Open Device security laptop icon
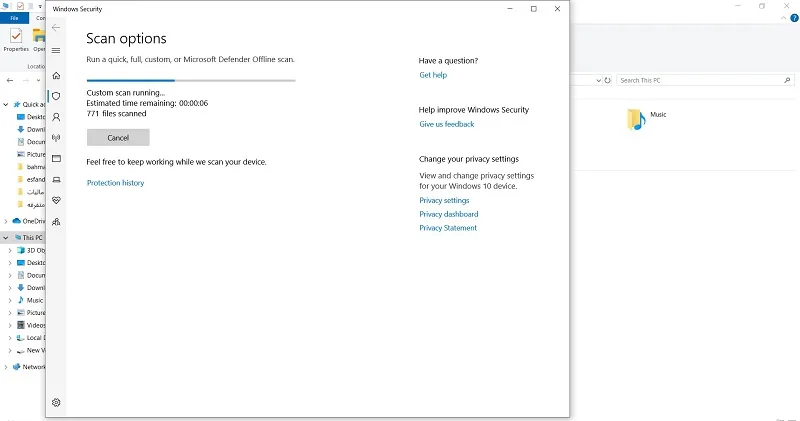 (x=56, y=180)
